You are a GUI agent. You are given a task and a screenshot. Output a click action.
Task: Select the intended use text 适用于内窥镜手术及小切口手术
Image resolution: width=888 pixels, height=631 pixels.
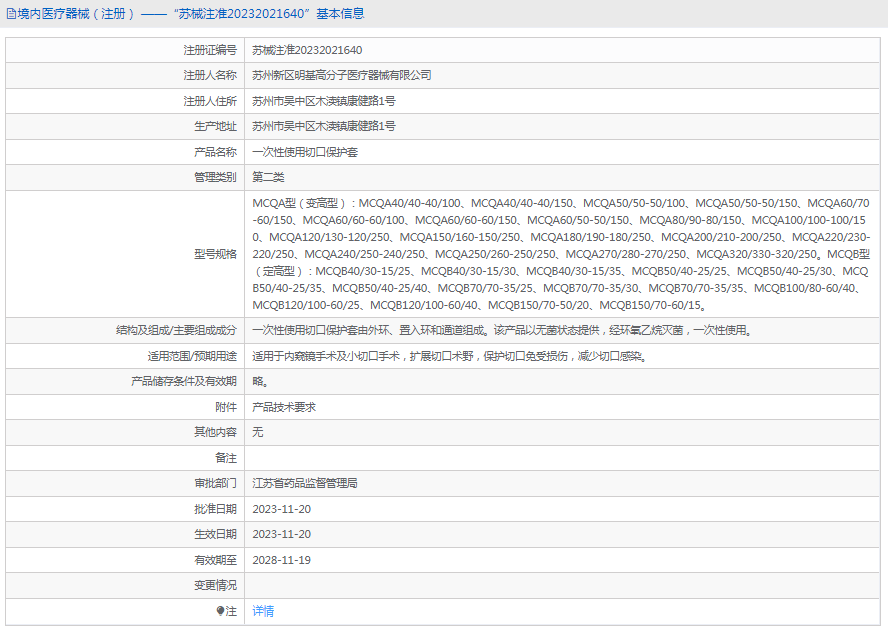click(450, 356)
